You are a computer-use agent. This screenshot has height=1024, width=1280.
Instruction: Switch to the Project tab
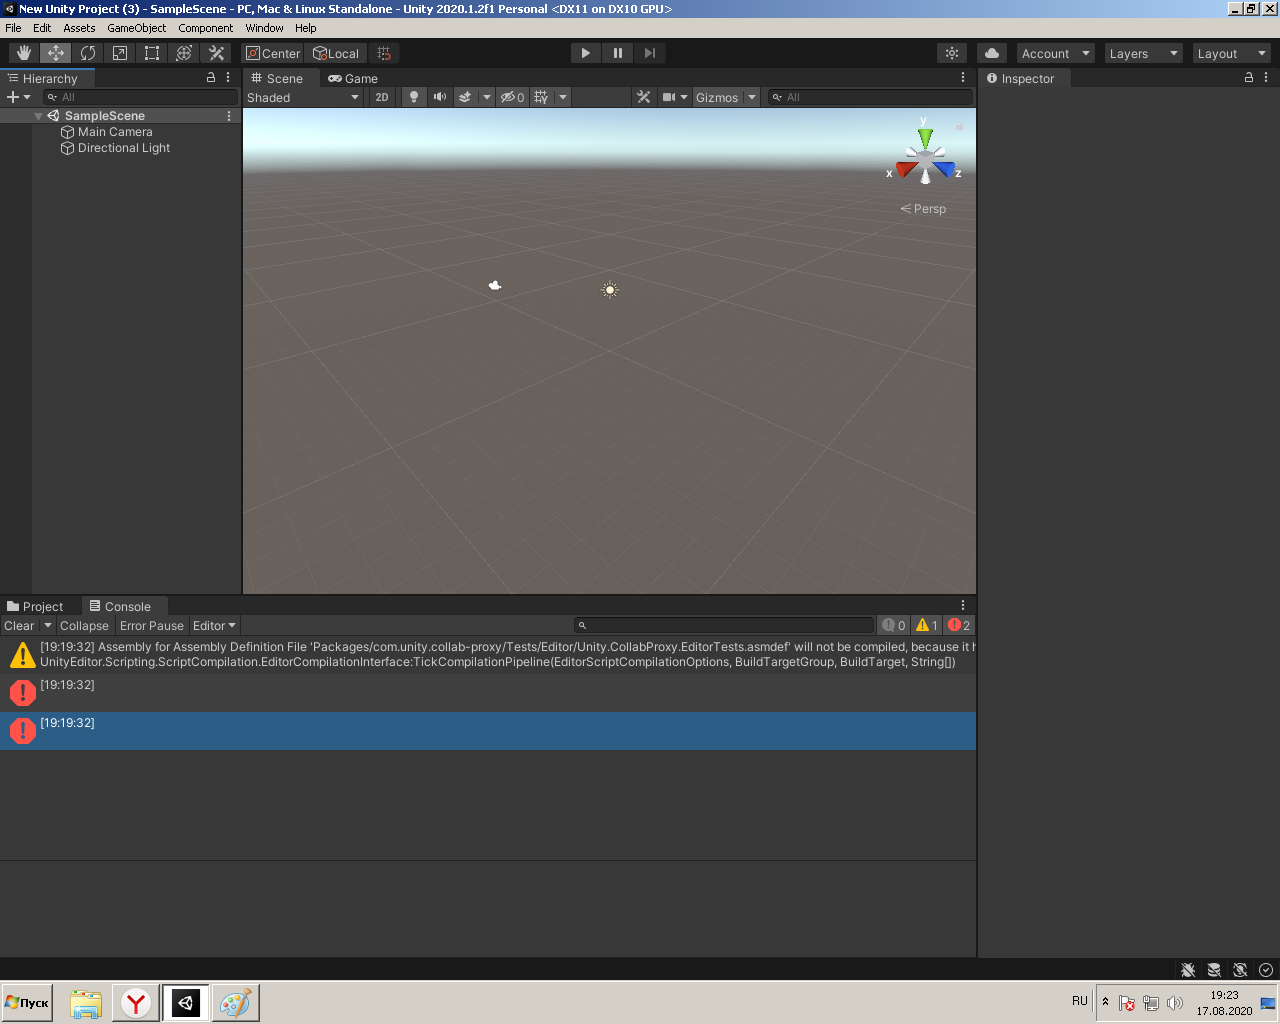[x=35, y=606]
